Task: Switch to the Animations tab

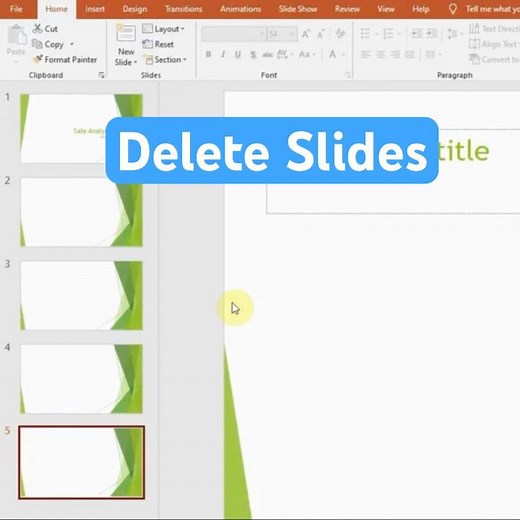Action: coord(240,9)
